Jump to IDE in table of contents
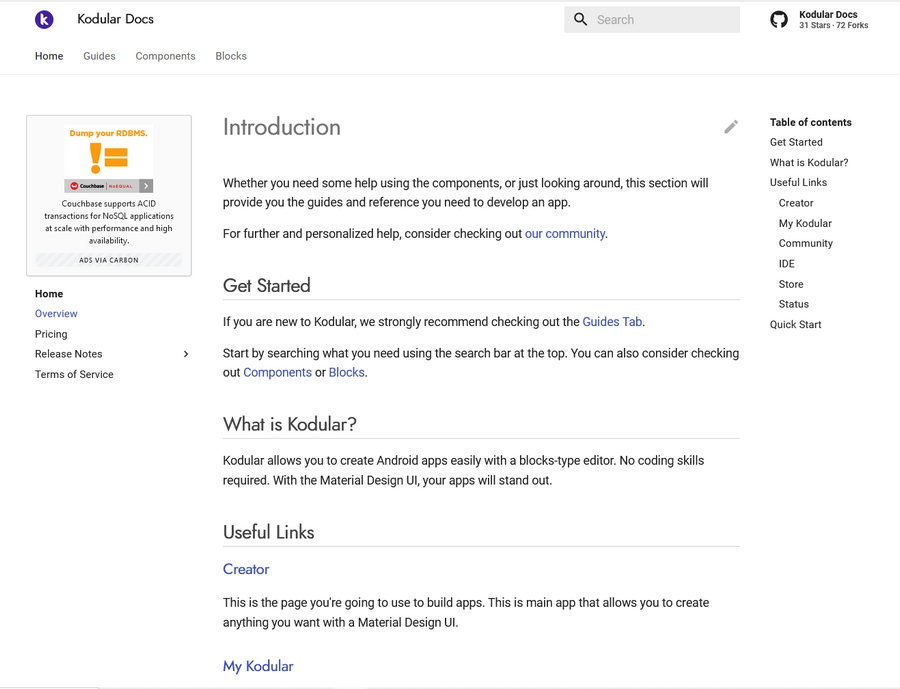 787,264
